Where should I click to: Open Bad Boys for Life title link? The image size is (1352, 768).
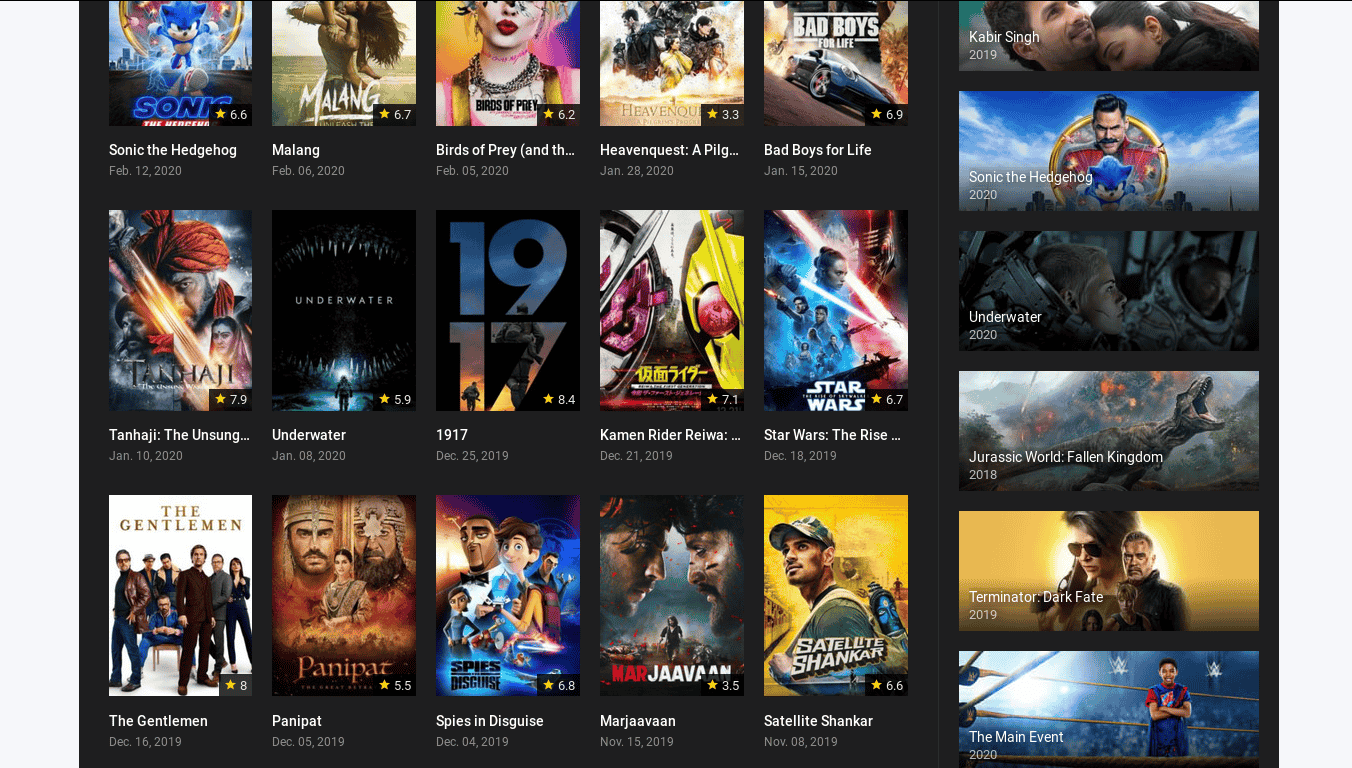point(818,150)
